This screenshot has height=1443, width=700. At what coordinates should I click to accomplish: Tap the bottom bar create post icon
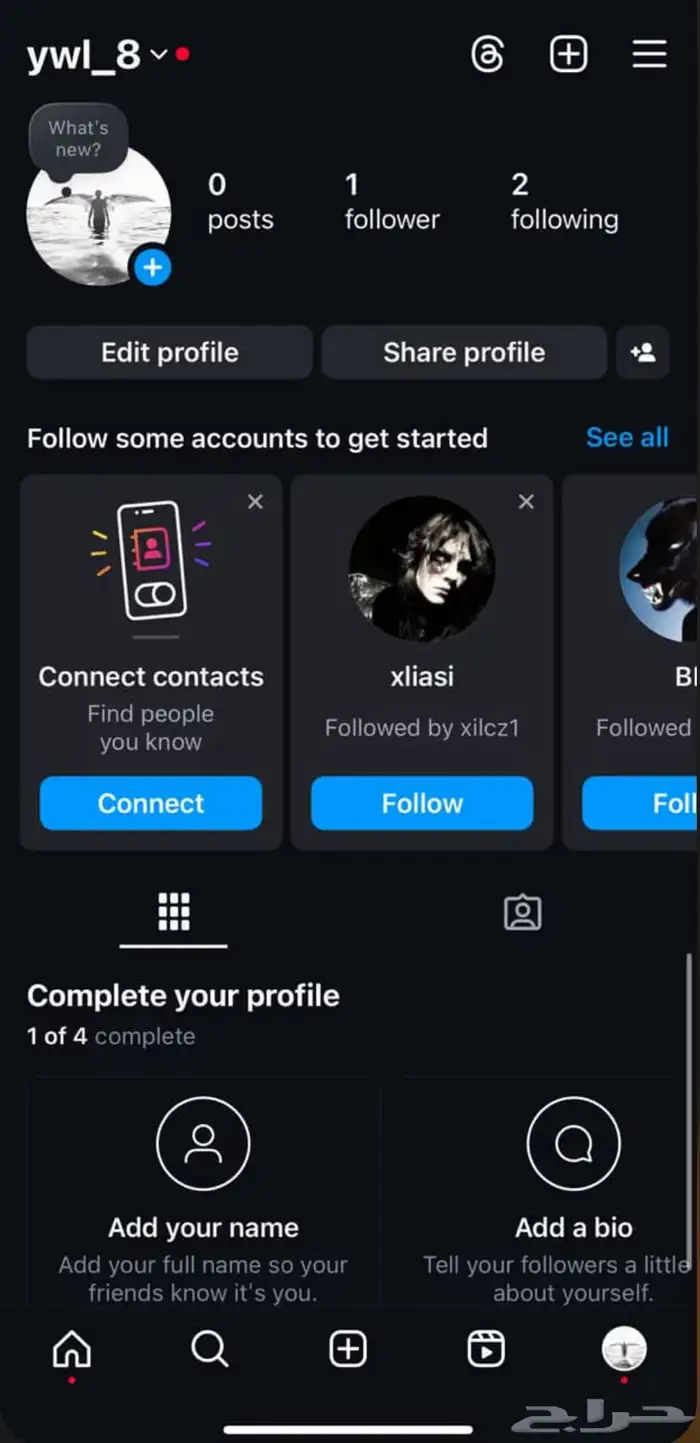348,1350
